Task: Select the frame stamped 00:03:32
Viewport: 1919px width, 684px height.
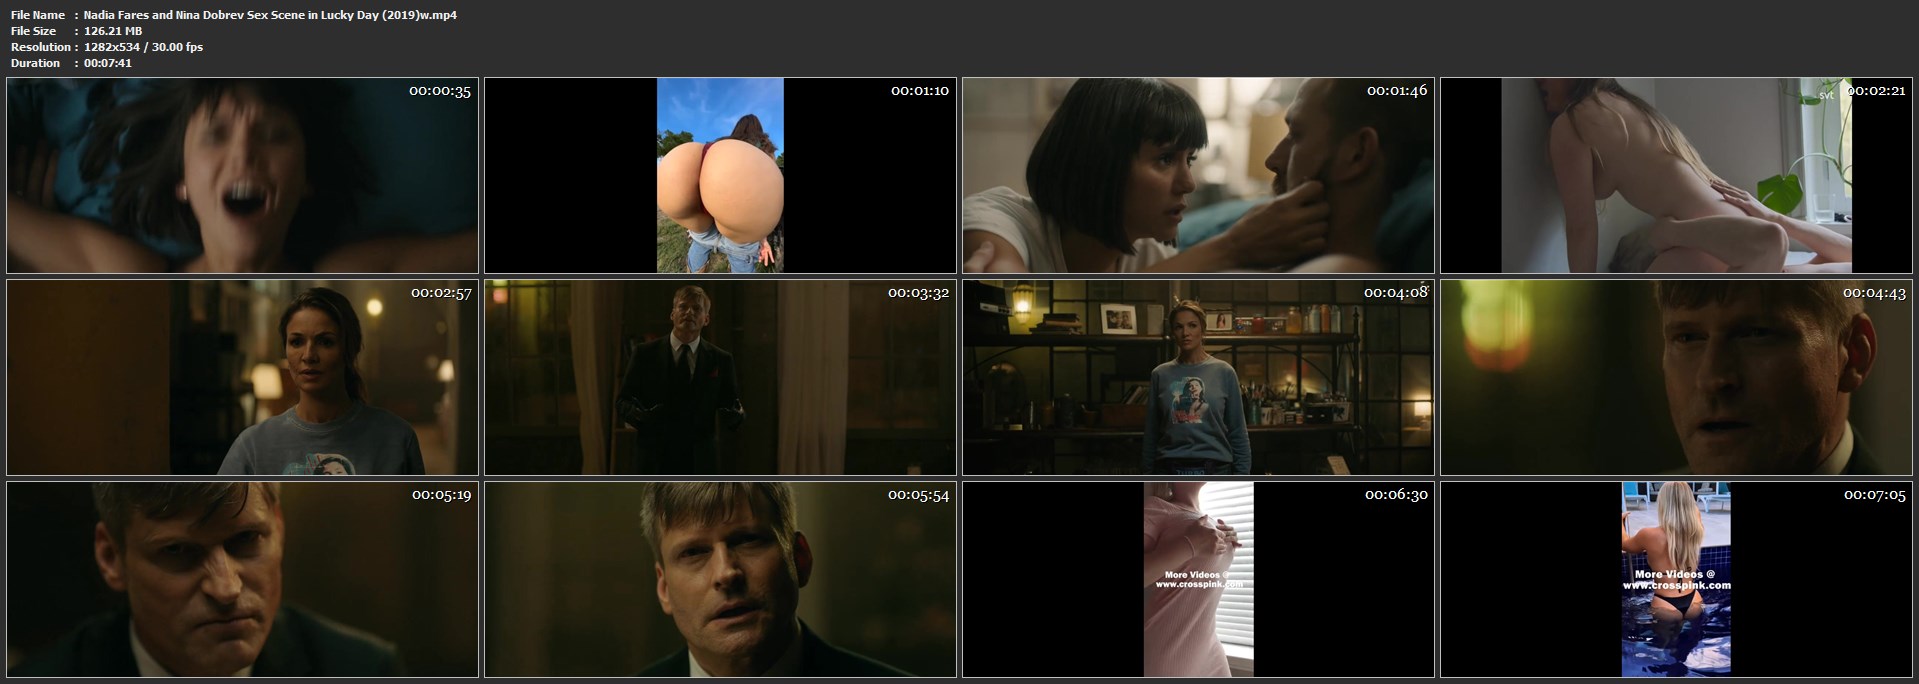Action: (x=720, y=377)
